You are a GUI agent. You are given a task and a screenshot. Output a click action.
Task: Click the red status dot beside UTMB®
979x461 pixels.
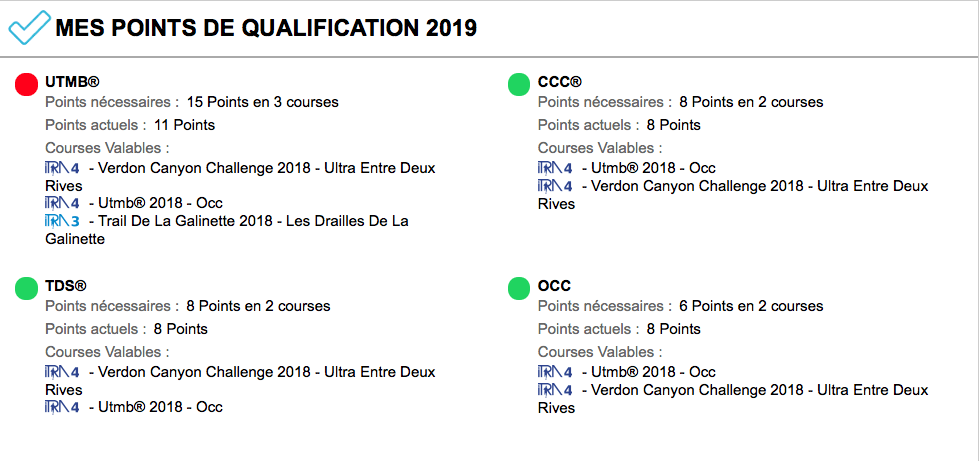click(27, 84)
